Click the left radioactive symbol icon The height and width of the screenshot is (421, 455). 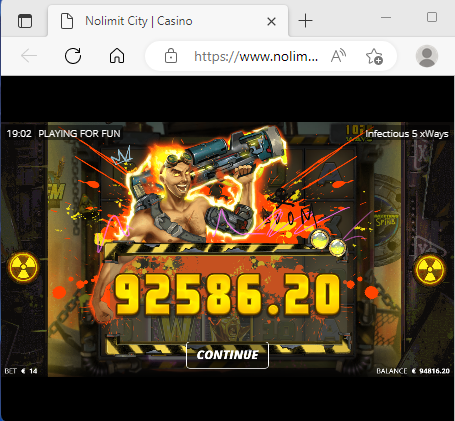23,267
